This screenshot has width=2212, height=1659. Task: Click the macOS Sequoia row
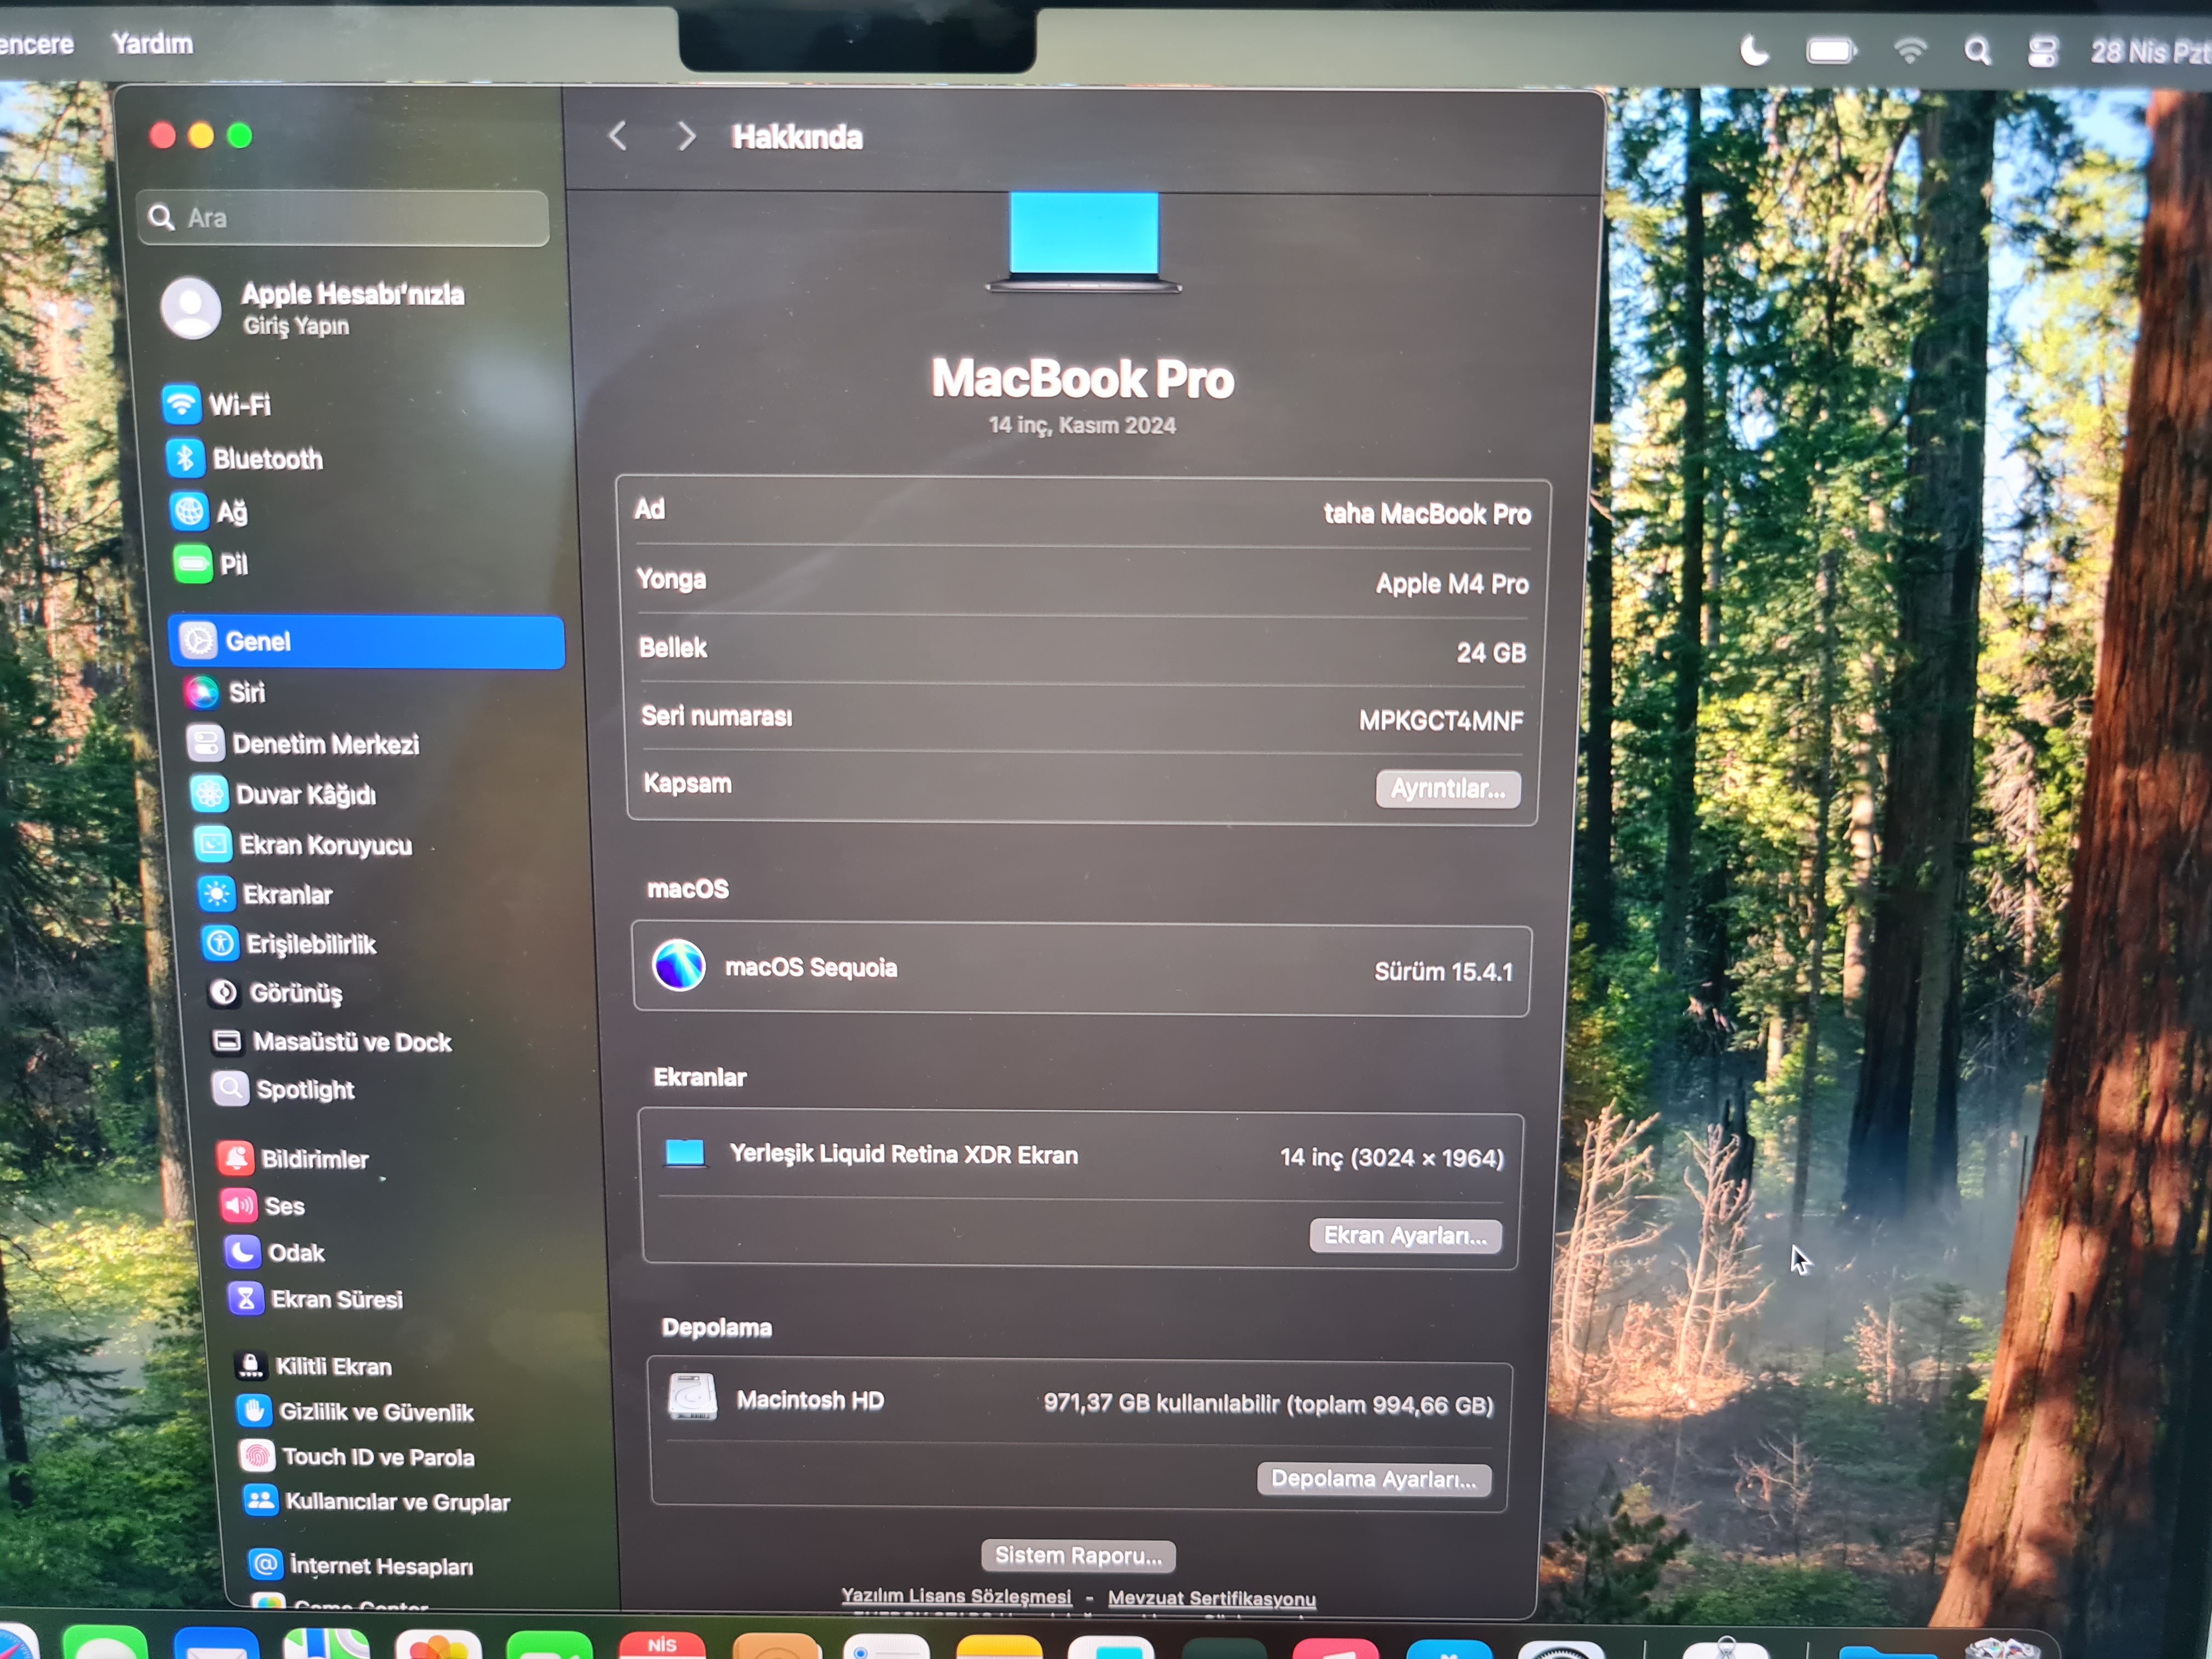1081,969
